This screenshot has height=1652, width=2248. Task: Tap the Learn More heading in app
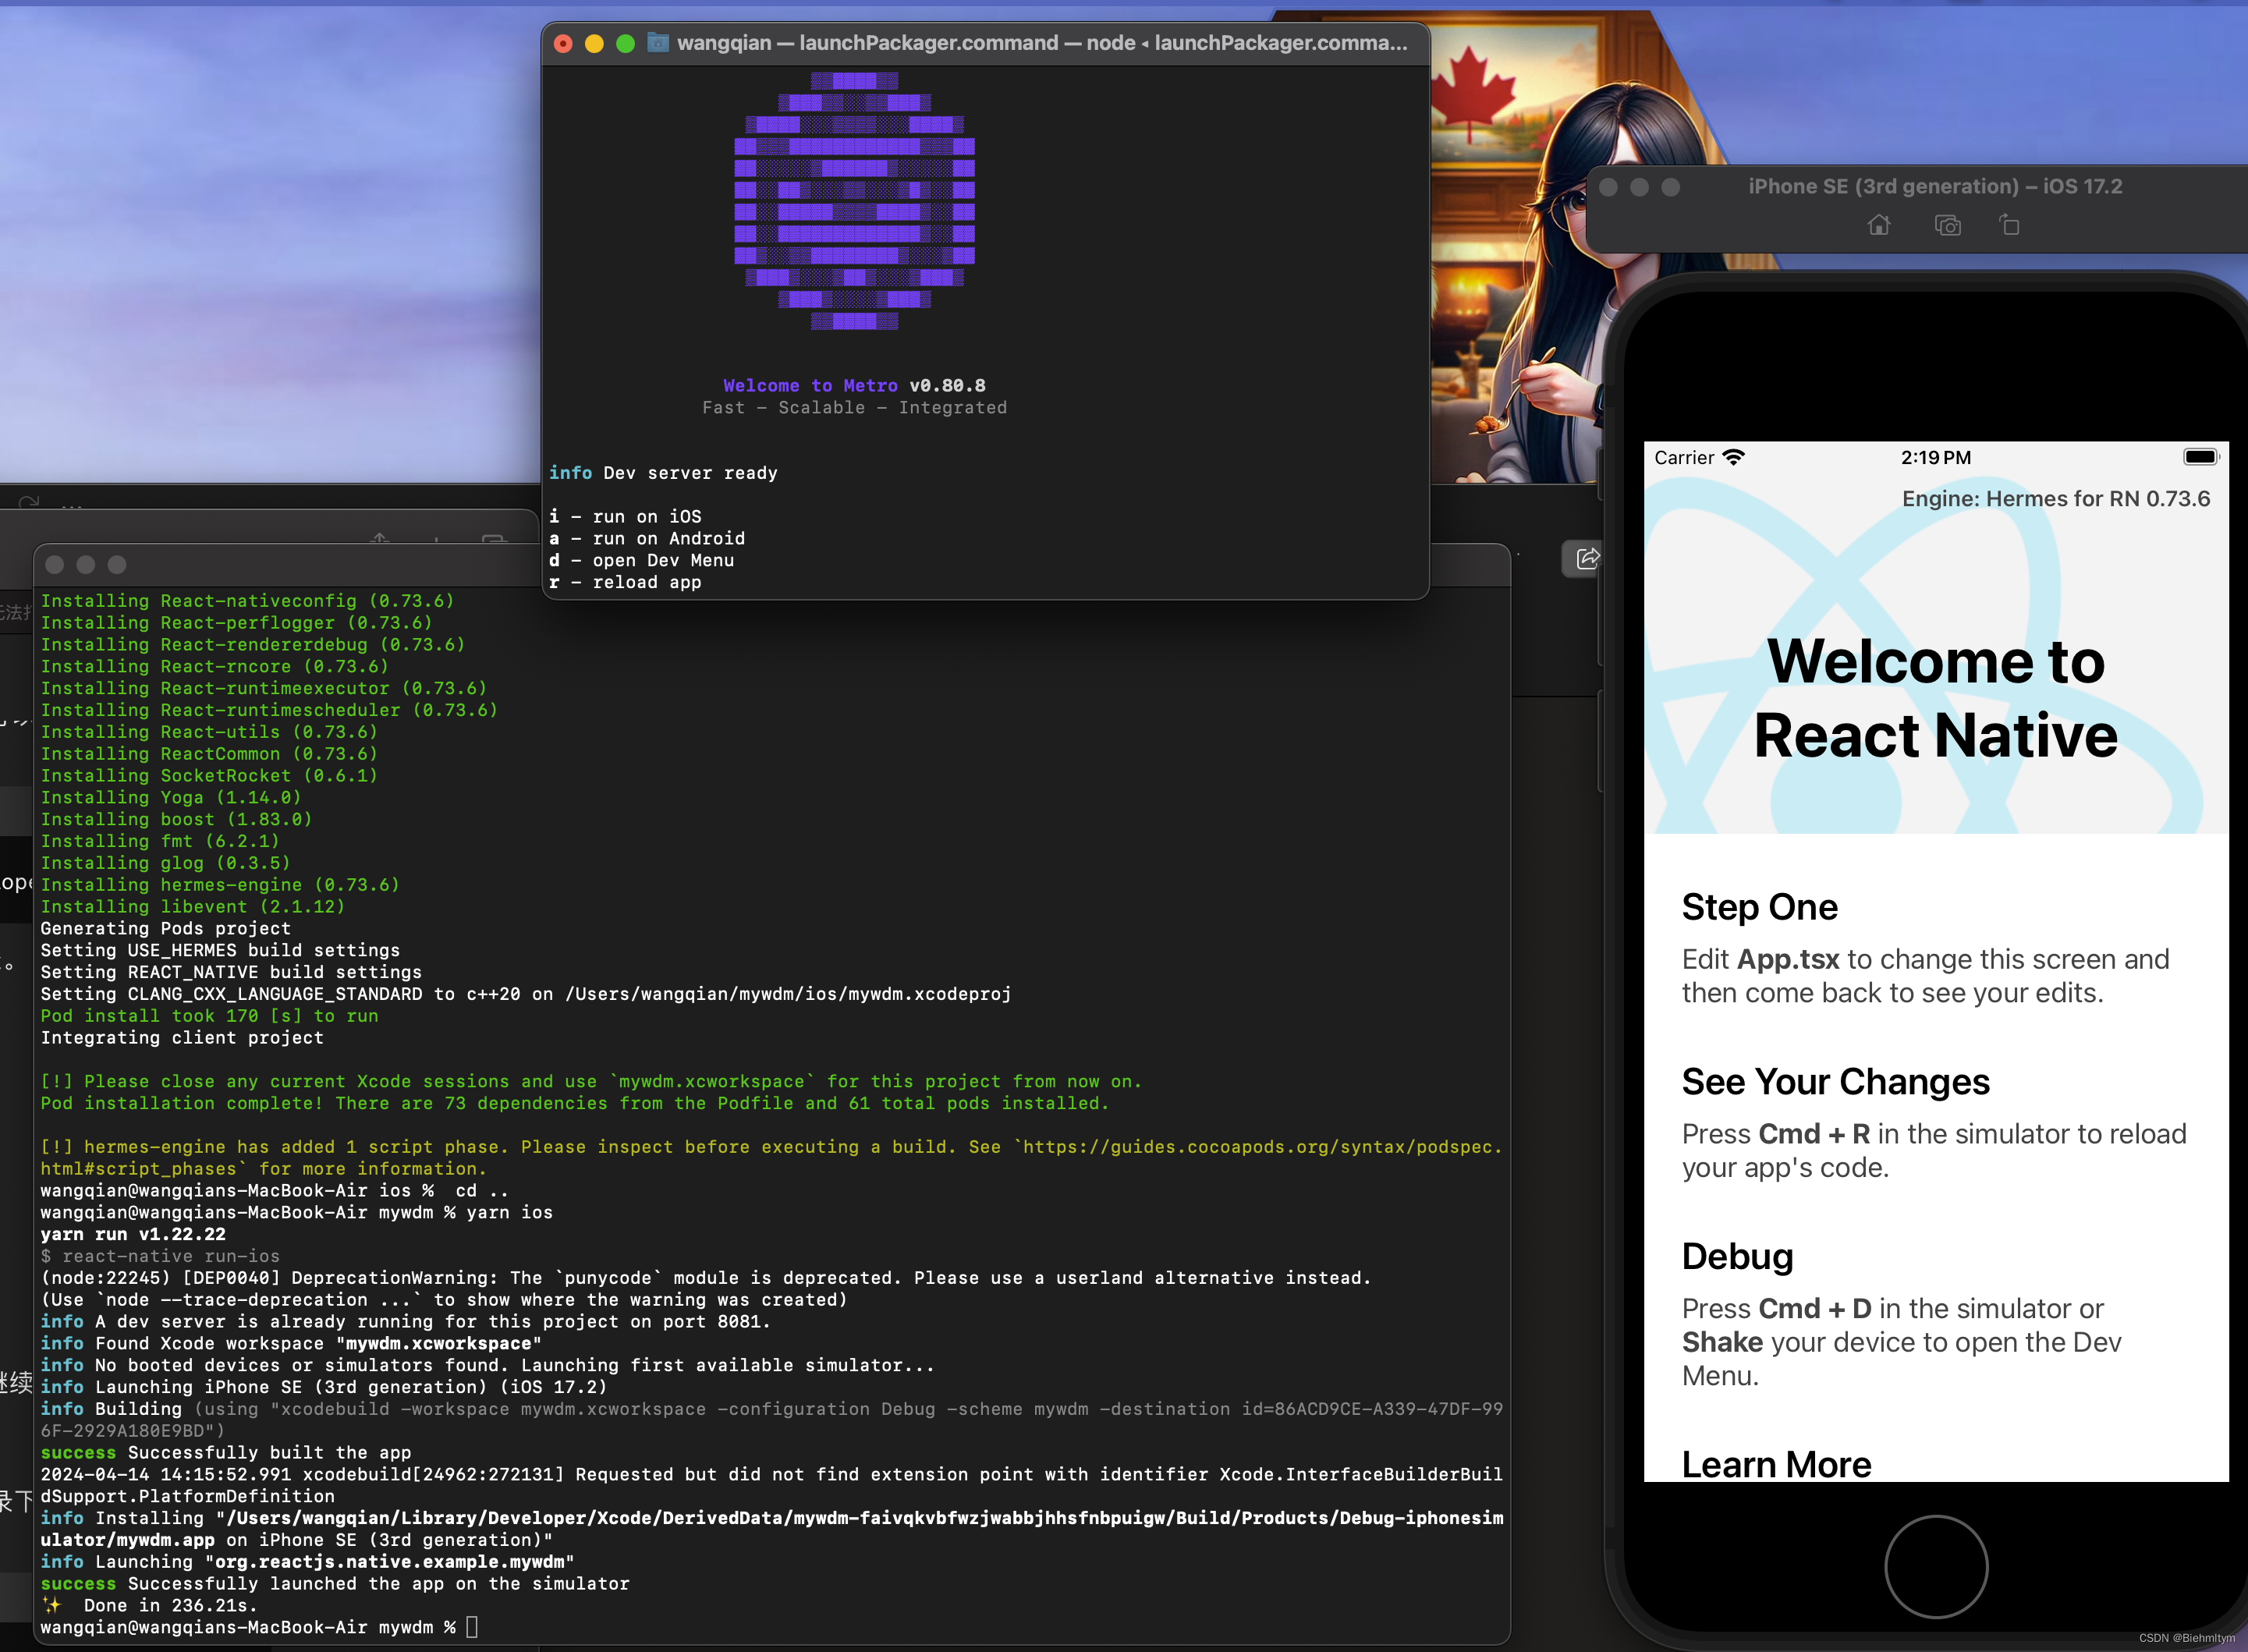1776,1464
